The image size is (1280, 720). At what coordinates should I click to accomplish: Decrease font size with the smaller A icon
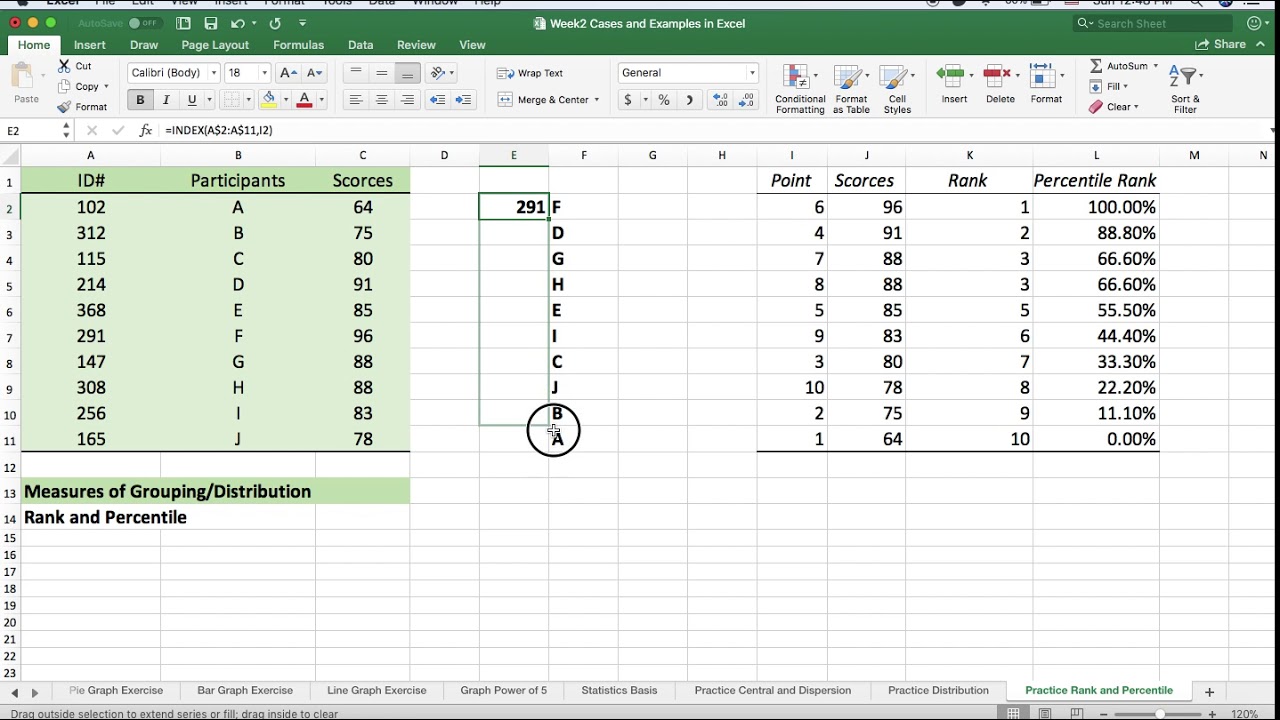[314, 73]
